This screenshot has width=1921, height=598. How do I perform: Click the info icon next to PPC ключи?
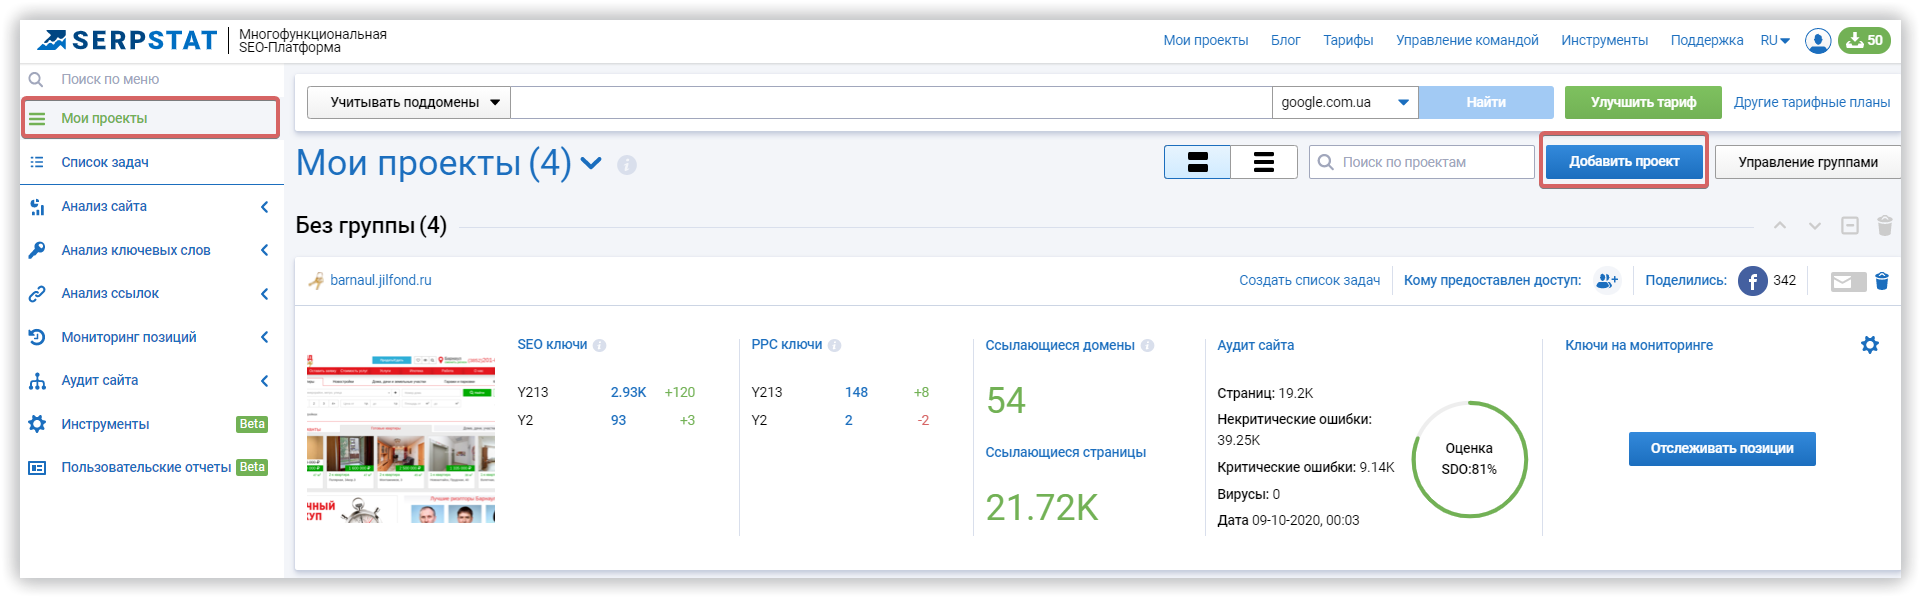coord(834,345)
